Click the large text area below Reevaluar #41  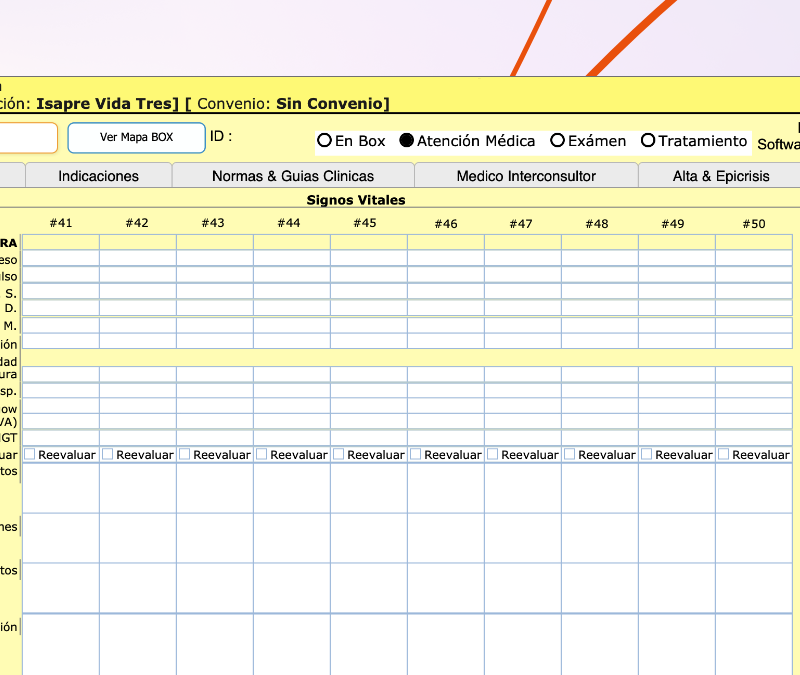click(61, 488)
